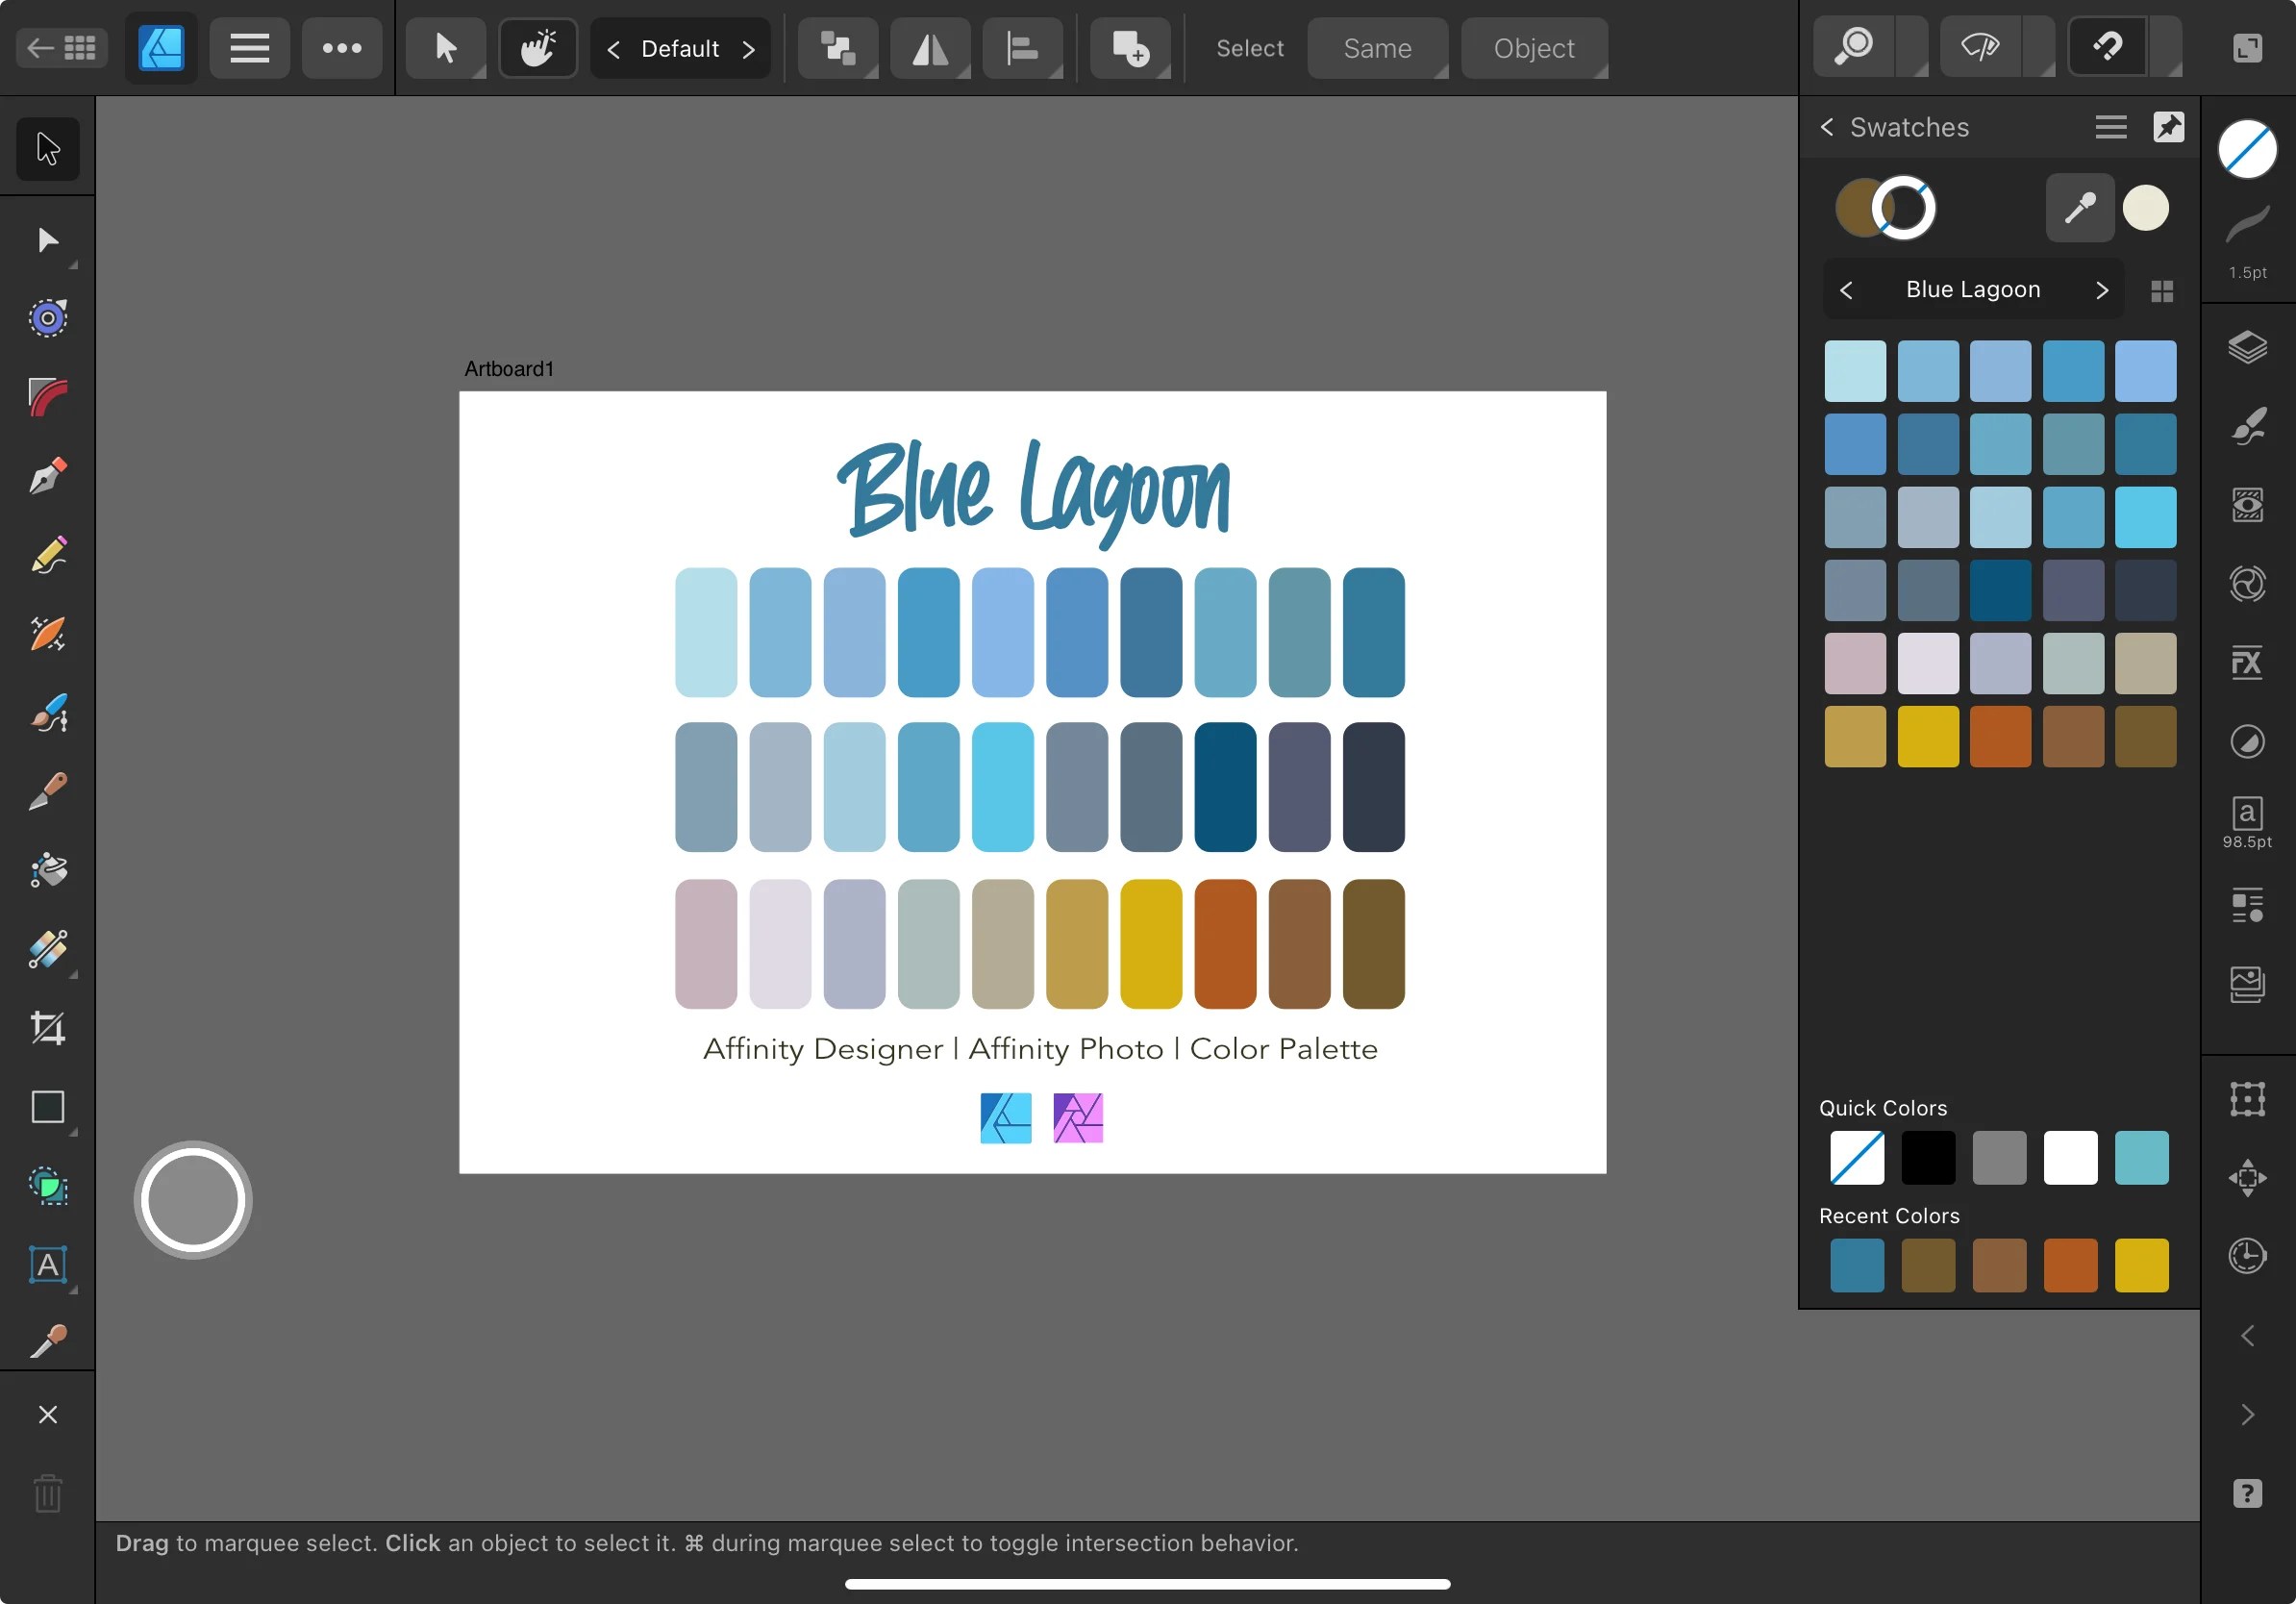This screenshot has width=2296, height=1604.
Task: Pin the Swatches panel open
Action: coord(2169,127)
